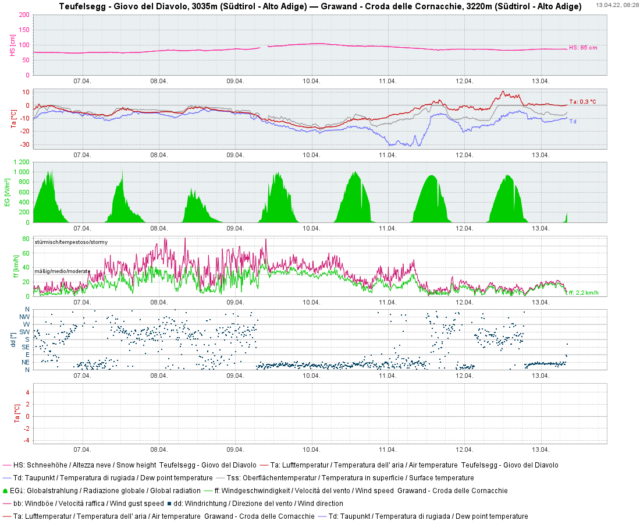This screenshot has width=640, height=524.
Task: Click the green EG global radiation legend square
Action: pos(7,491)
